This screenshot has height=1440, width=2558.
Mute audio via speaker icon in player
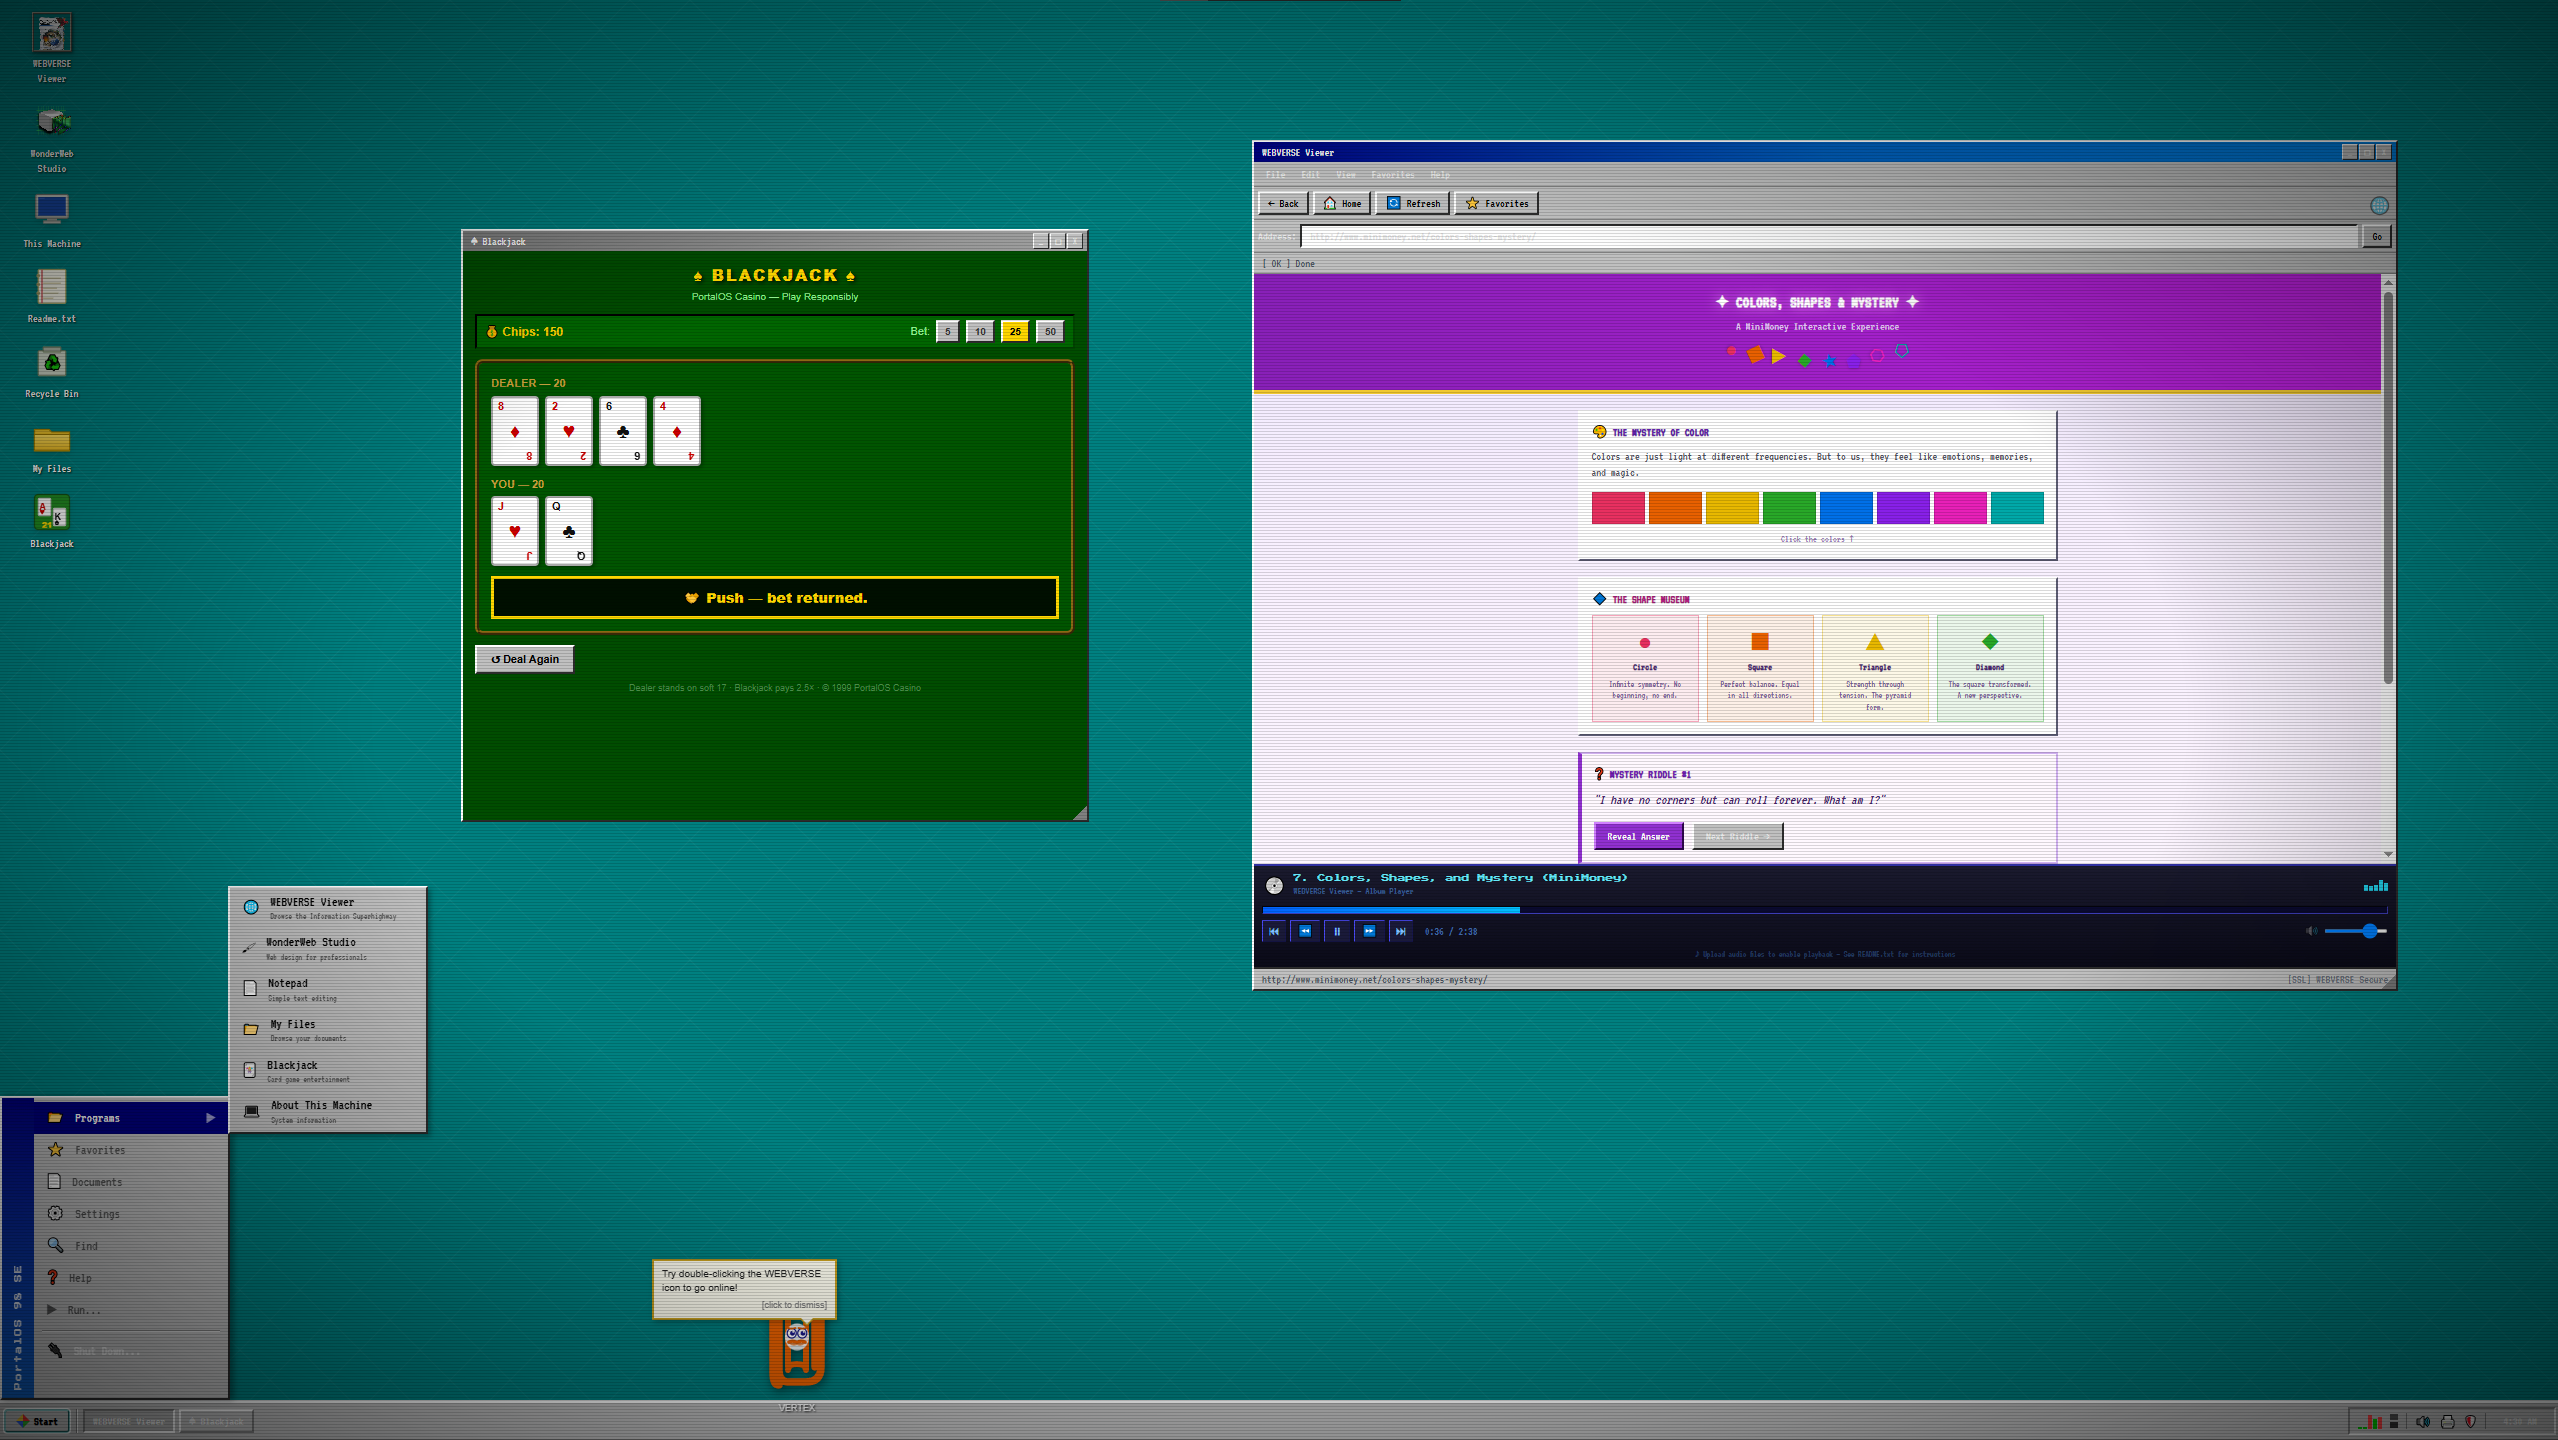point(2311,931)
